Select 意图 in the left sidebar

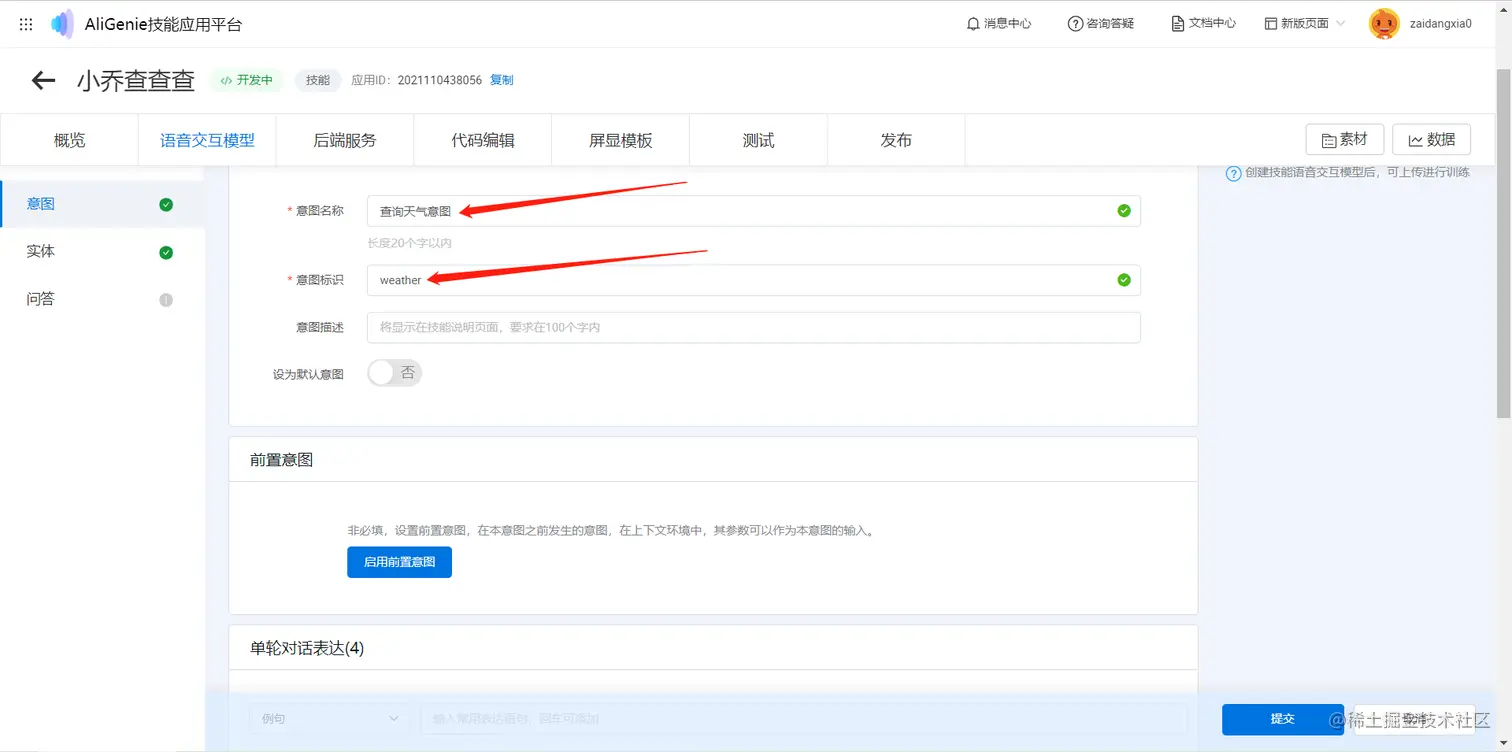tap(102, 204)
